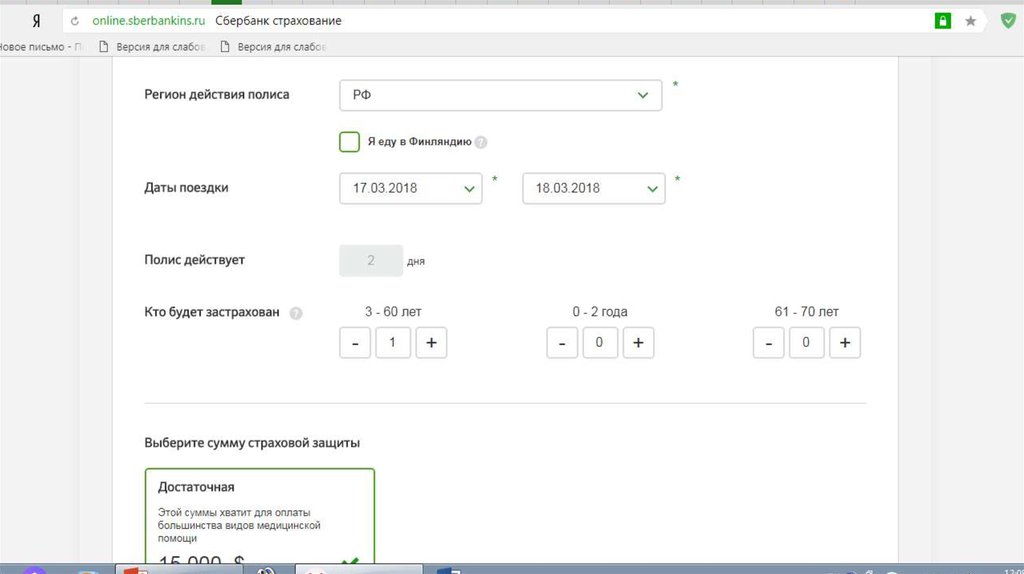Screen dimensions: 1024x574
Task: Click the Выберите сумму страховой защиты heading
Action: point(252,443)
